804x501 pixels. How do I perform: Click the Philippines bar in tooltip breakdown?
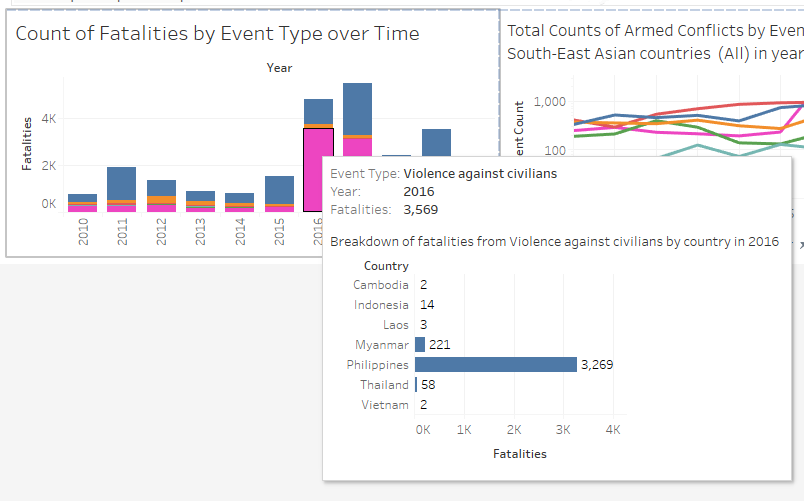coord(495,365)
